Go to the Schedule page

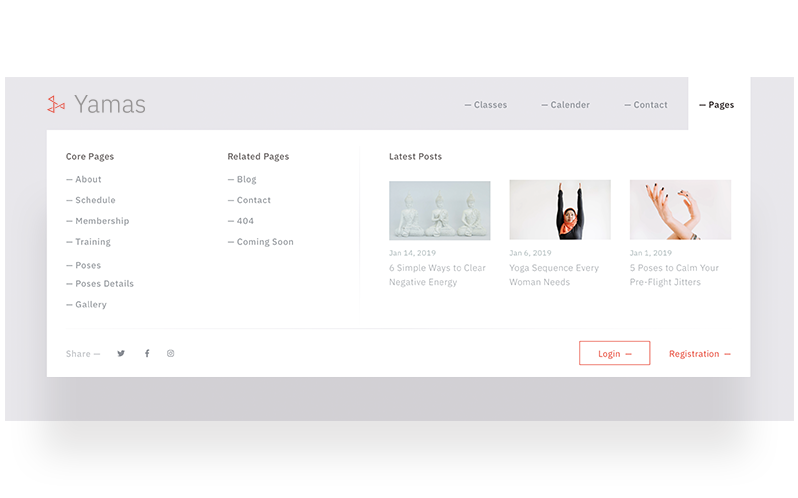point(91,200)
